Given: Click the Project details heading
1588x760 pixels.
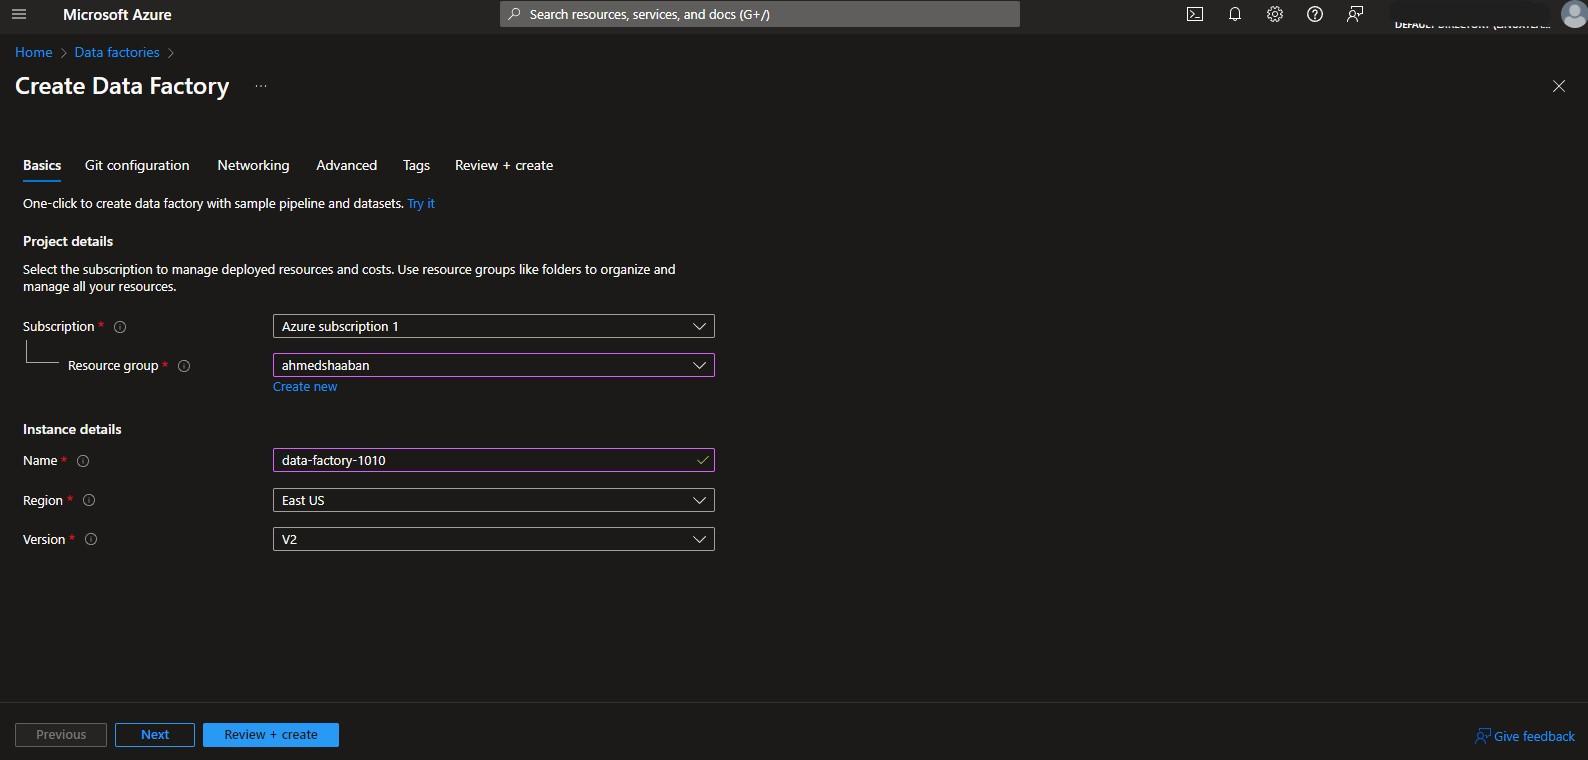Looking at the screenshot, I should 68,241.
